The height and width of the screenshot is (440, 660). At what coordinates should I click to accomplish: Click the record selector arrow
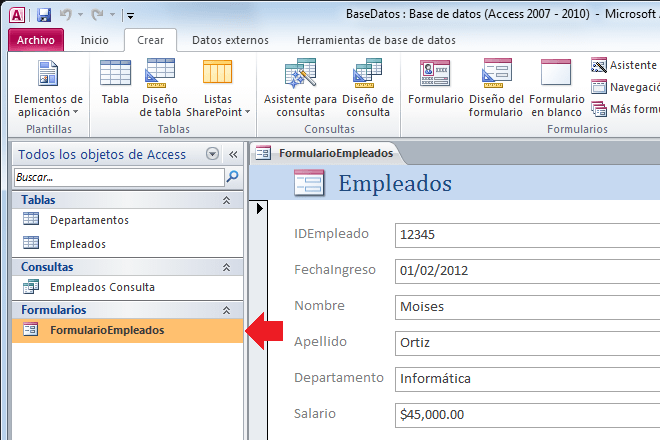pyautogui.click(x=259, y=208)
